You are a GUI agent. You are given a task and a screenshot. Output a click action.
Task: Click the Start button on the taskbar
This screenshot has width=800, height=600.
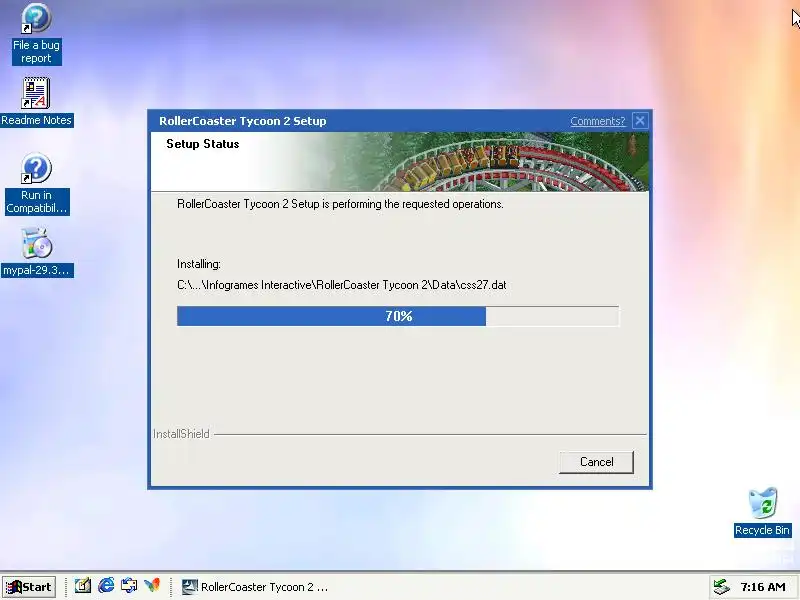click(29, 587)
